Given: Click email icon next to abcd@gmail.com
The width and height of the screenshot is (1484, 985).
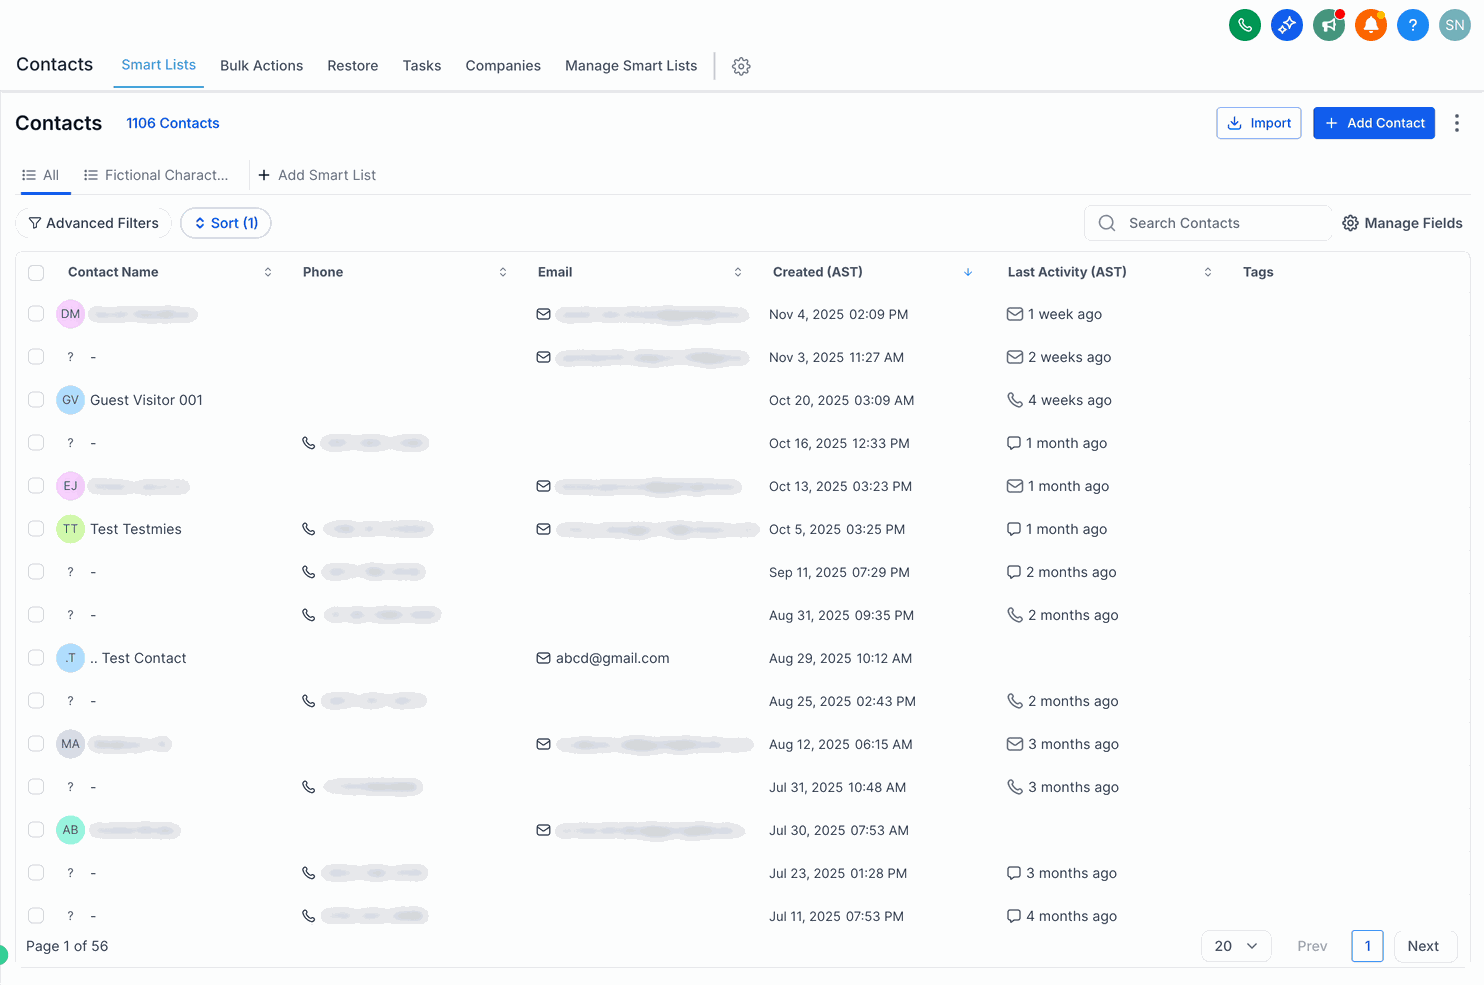Looking at the screenshot, I should coord(543,658).
